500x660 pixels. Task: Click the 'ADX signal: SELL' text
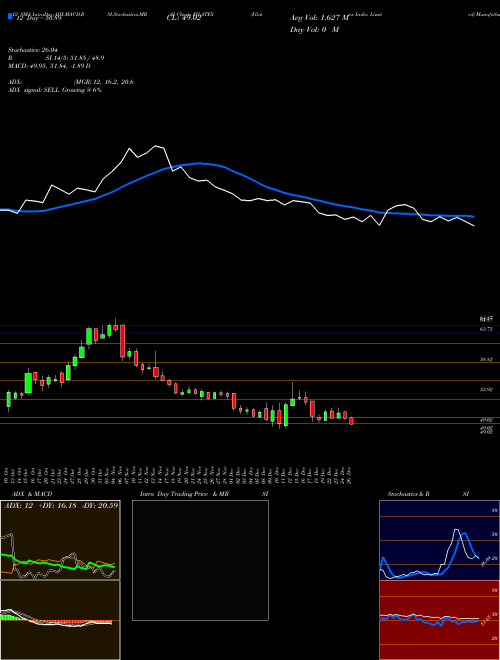[35, 90]
